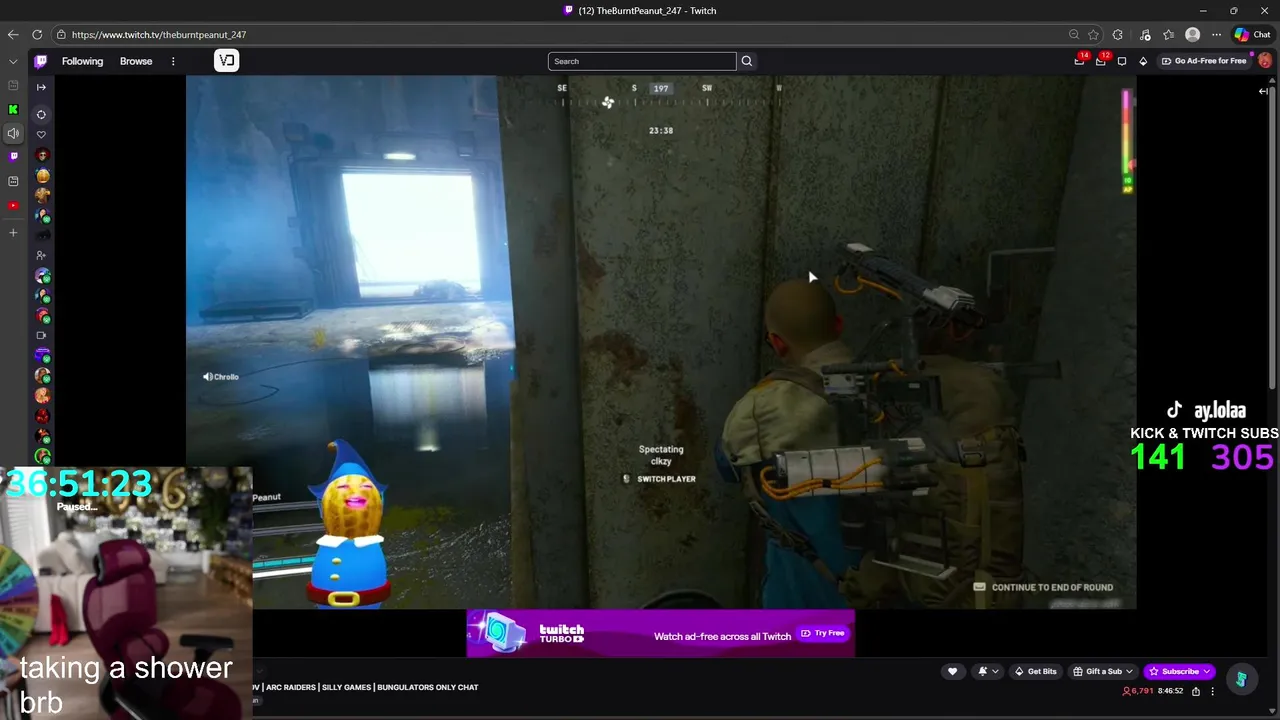Open the three-dot menu beside Browse

(173, 61)
